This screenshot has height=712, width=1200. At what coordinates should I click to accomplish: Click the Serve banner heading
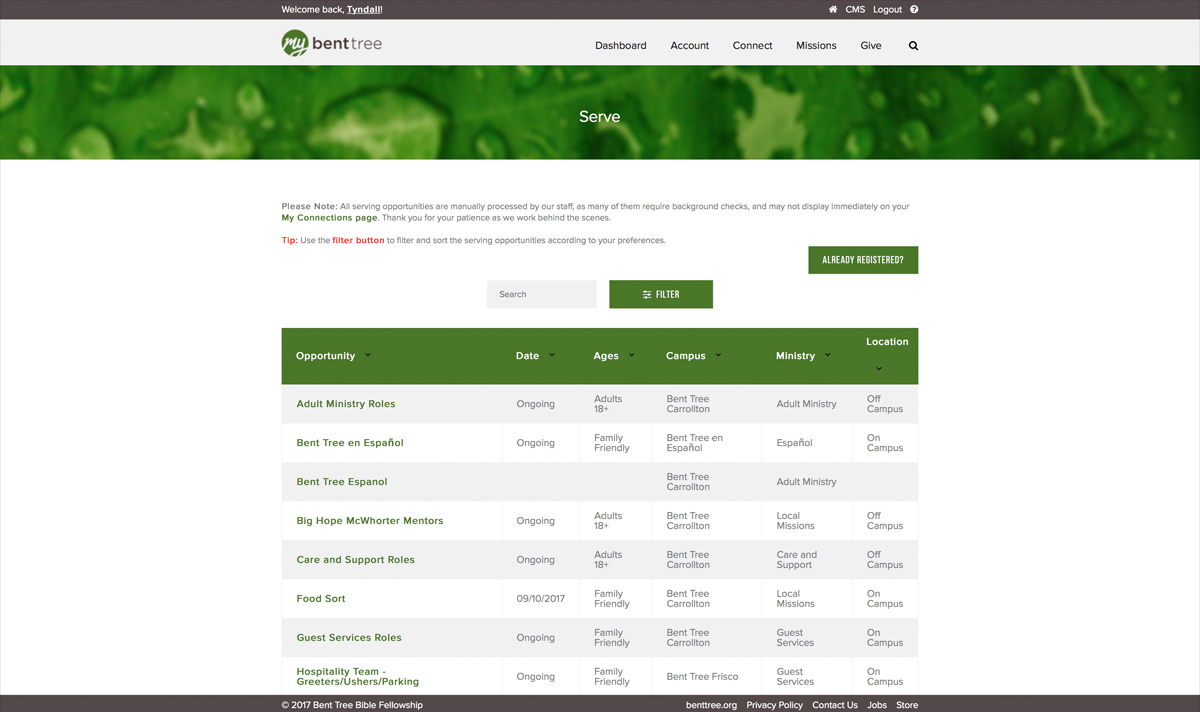600,117
